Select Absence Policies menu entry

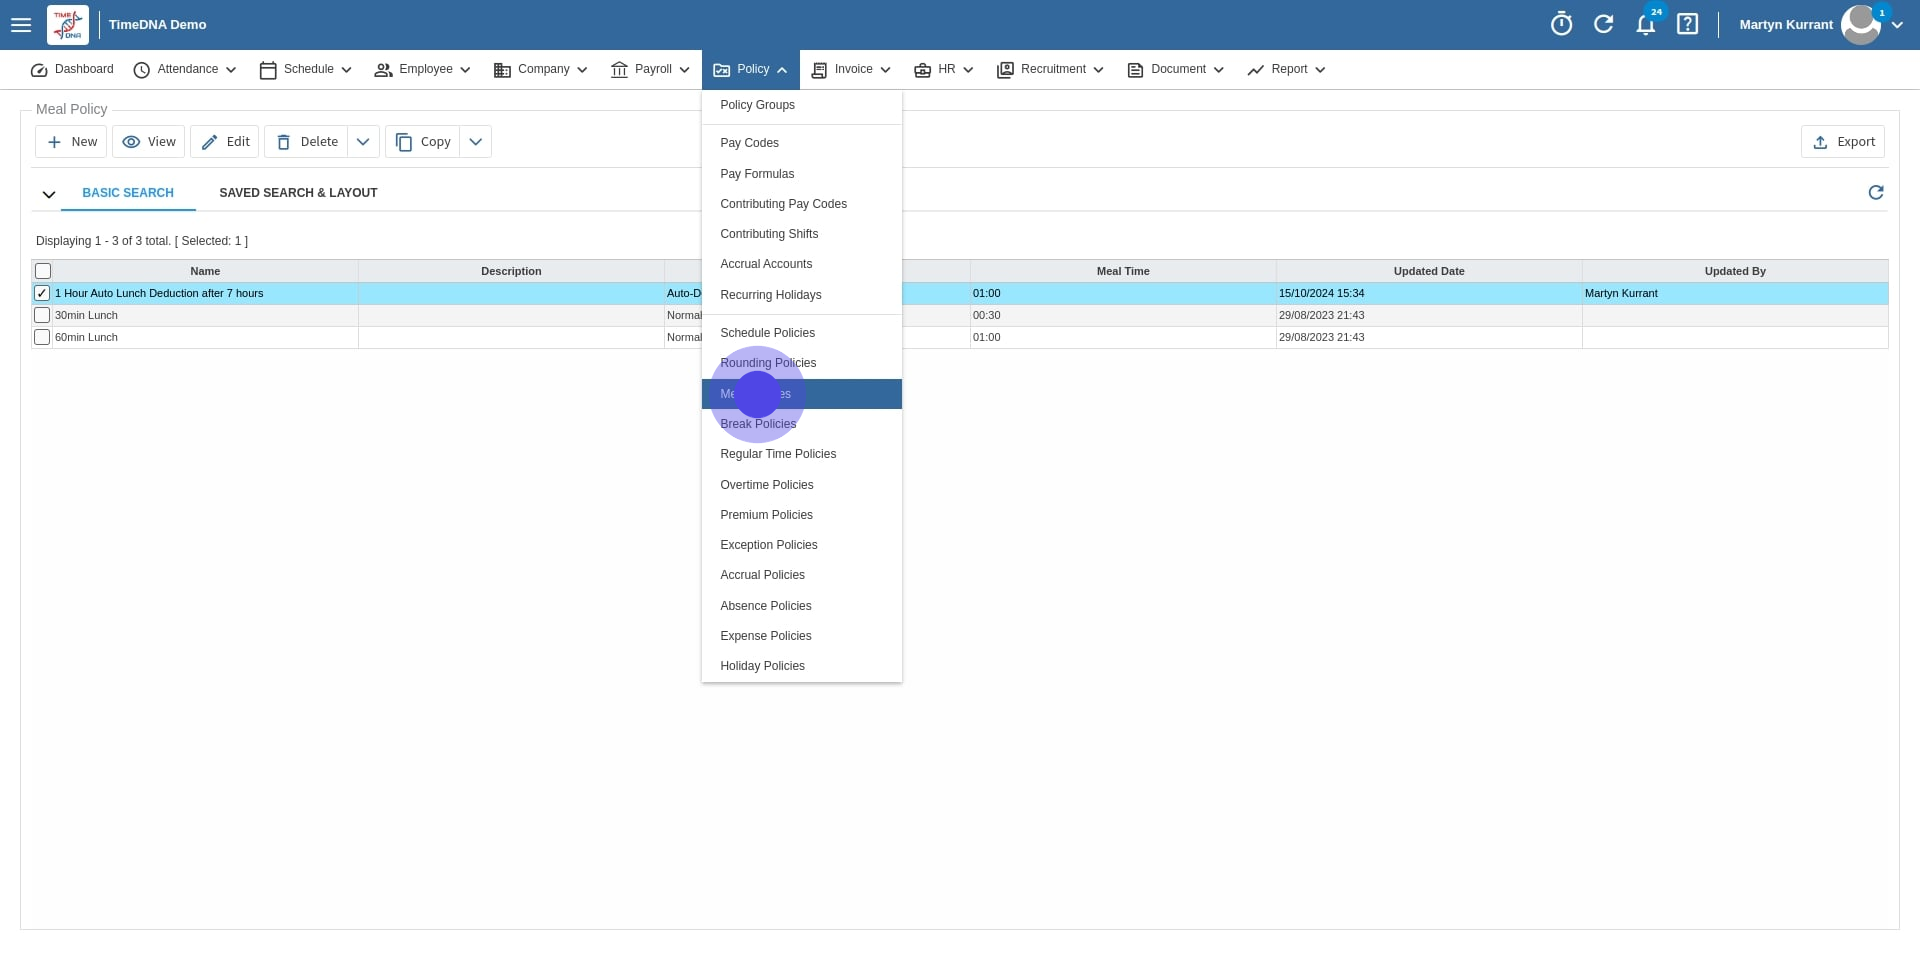[802, 606]
